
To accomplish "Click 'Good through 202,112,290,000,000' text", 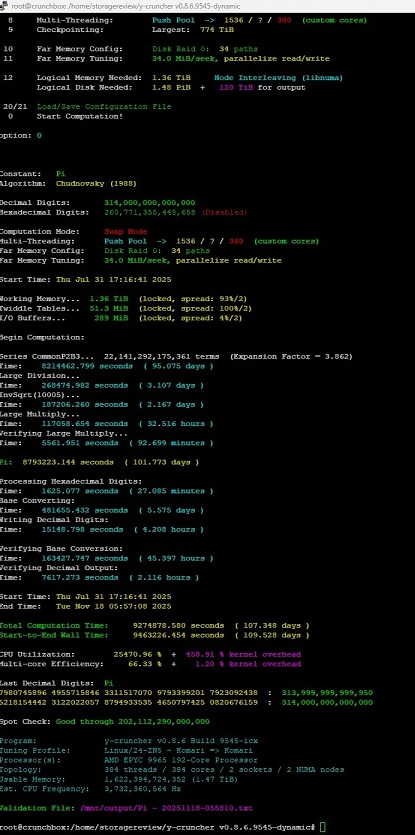I will pos(133,722).
